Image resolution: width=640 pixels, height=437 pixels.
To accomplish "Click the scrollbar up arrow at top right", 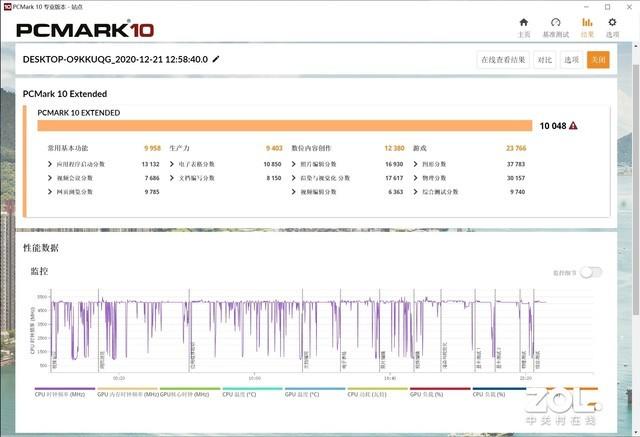I will coord(636,47).
